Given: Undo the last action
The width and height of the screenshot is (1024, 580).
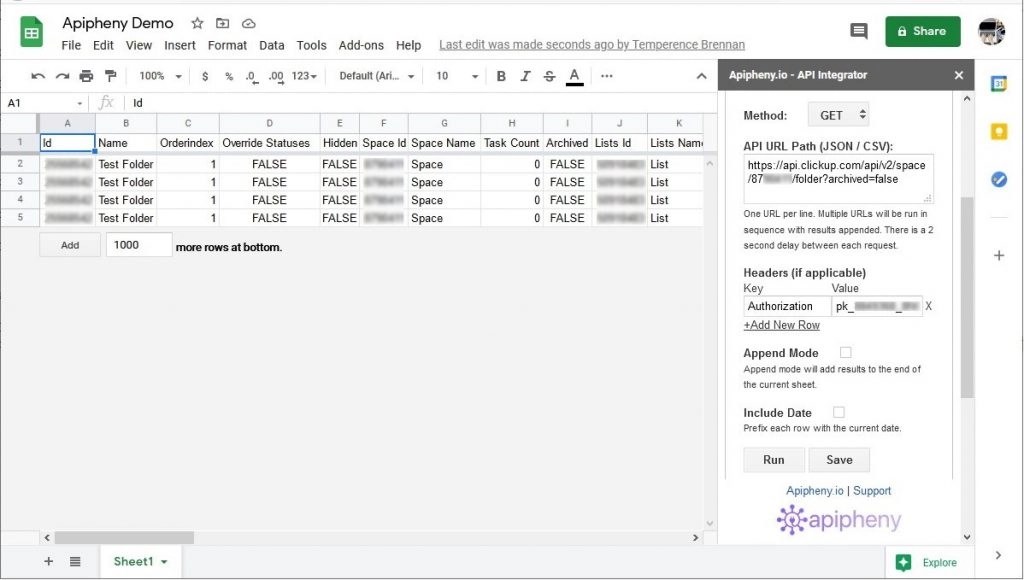Looking at the screenshot, I should [38, 76].
